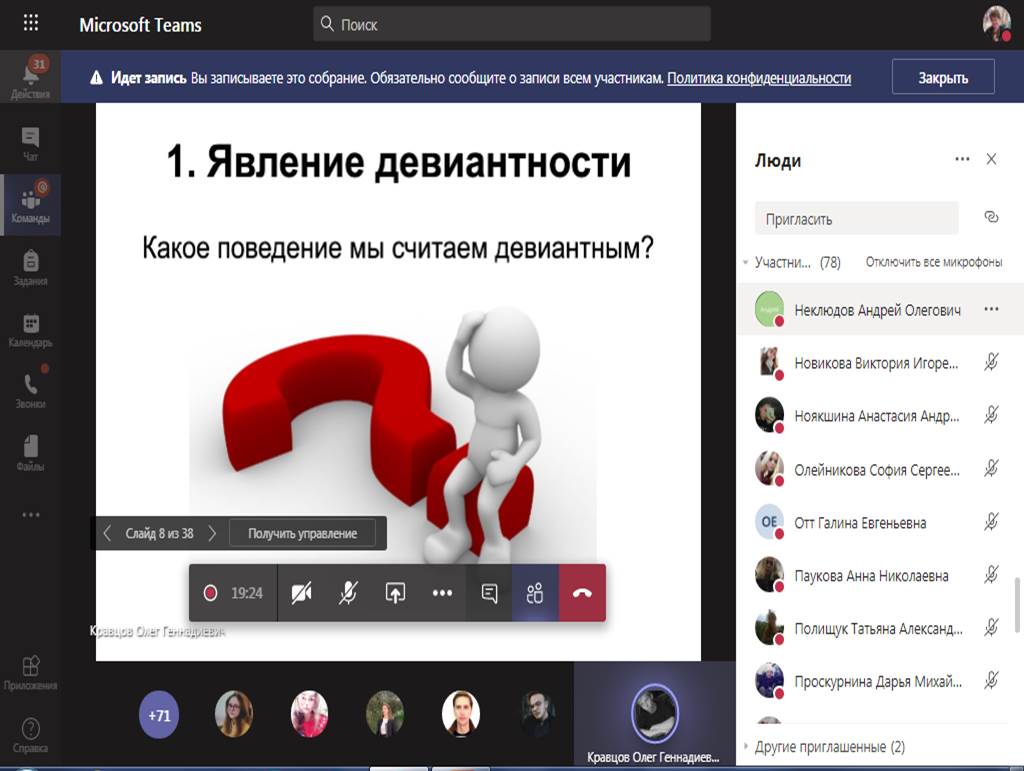This screenshot has height=771, width=1024.
Task: Collapse the participants list section
Action: 746,263
